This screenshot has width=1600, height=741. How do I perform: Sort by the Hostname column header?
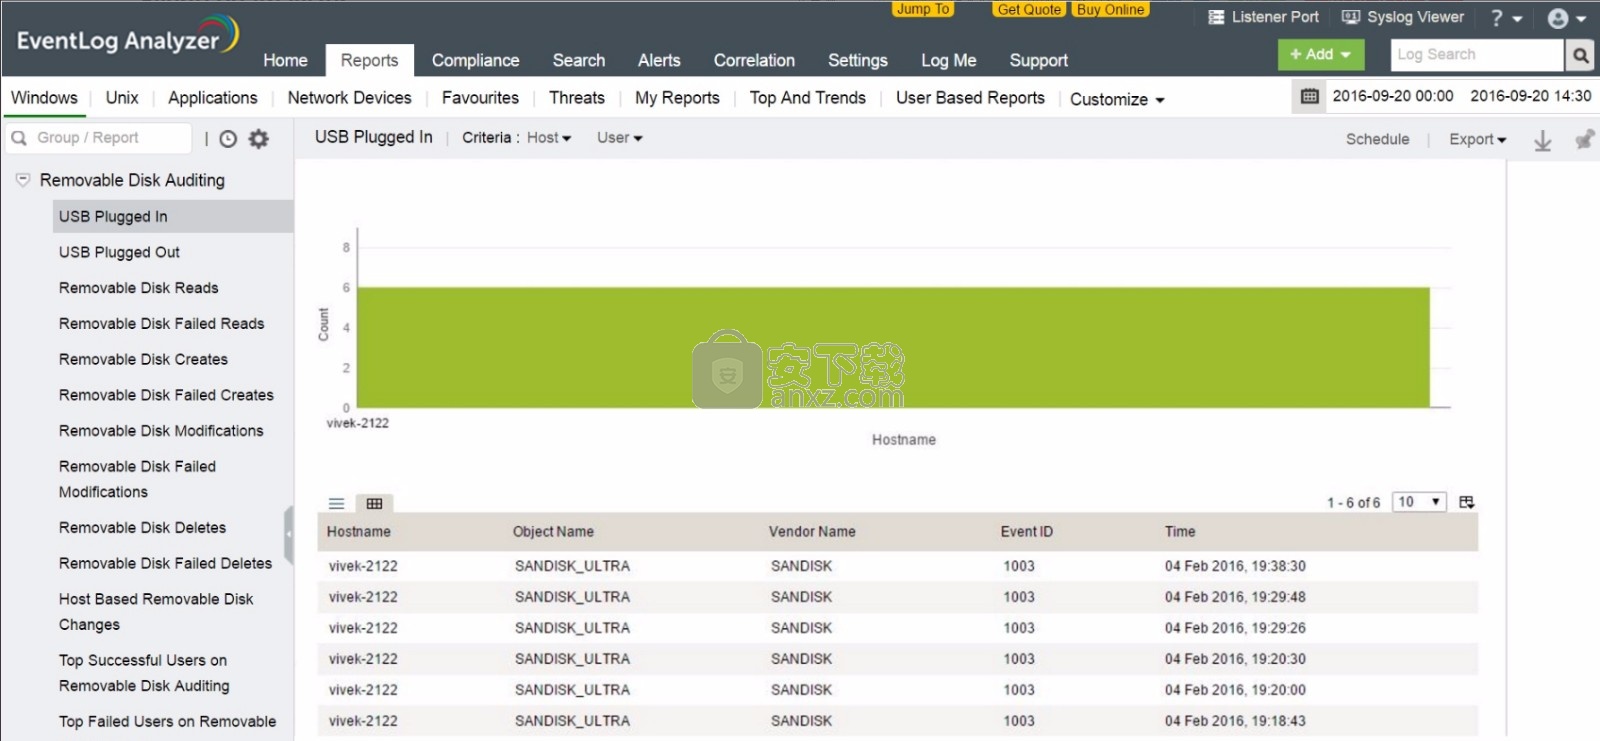click(358, 532)
